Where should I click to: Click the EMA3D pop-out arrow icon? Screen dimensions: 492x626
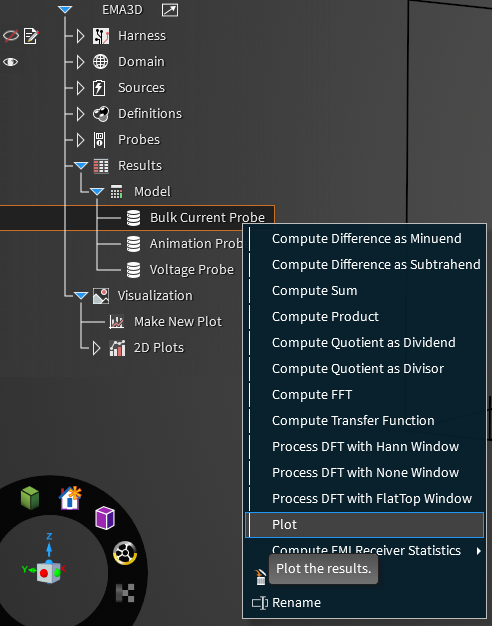click(x=170, y=10)
